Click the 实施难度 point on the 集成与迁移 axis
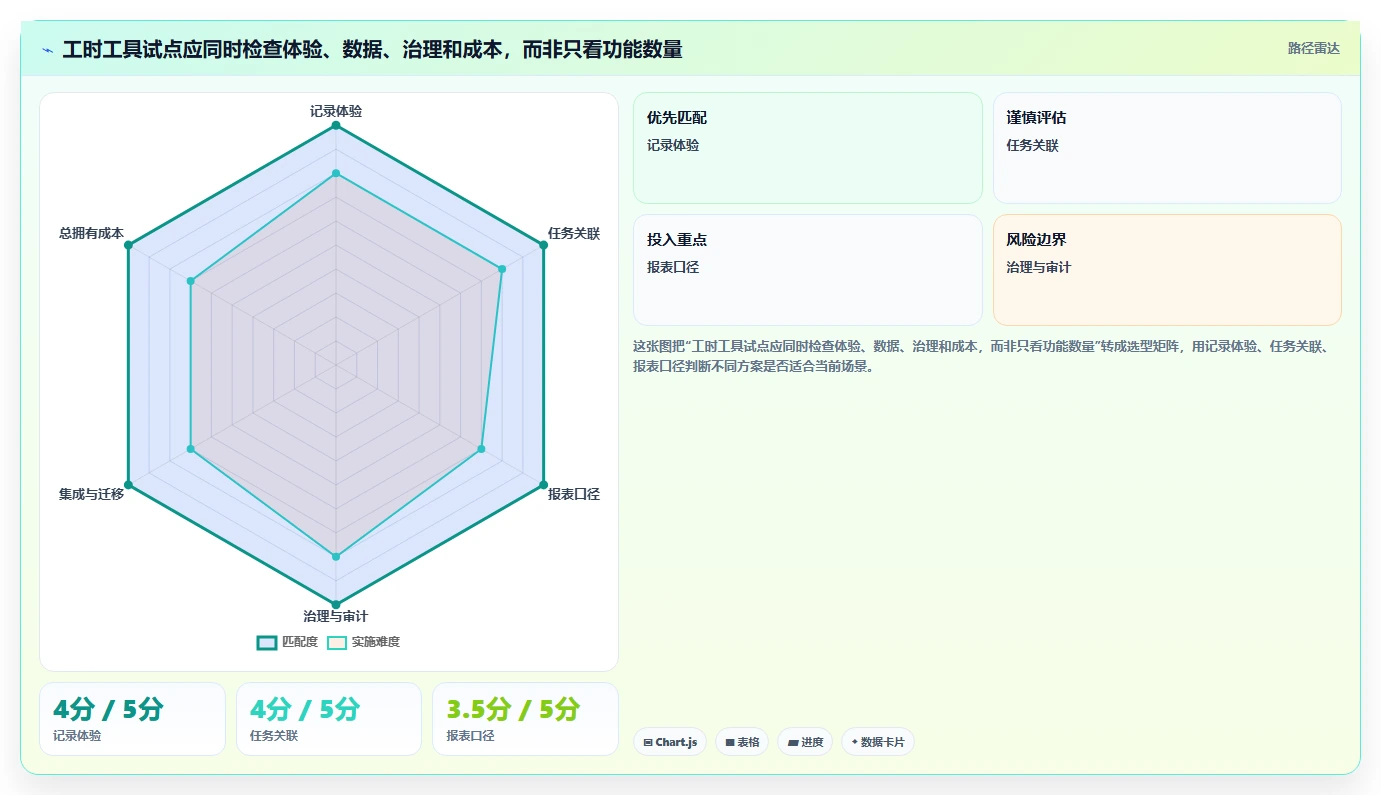The image size is (1381, 795). tap(191, 449)
